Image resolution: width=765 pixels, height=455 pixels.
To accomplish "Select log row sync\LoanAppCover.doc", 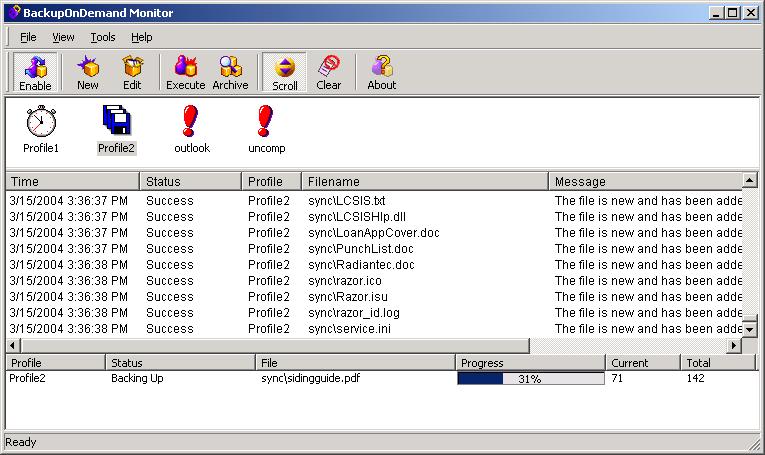I will [x=375, y=233].
